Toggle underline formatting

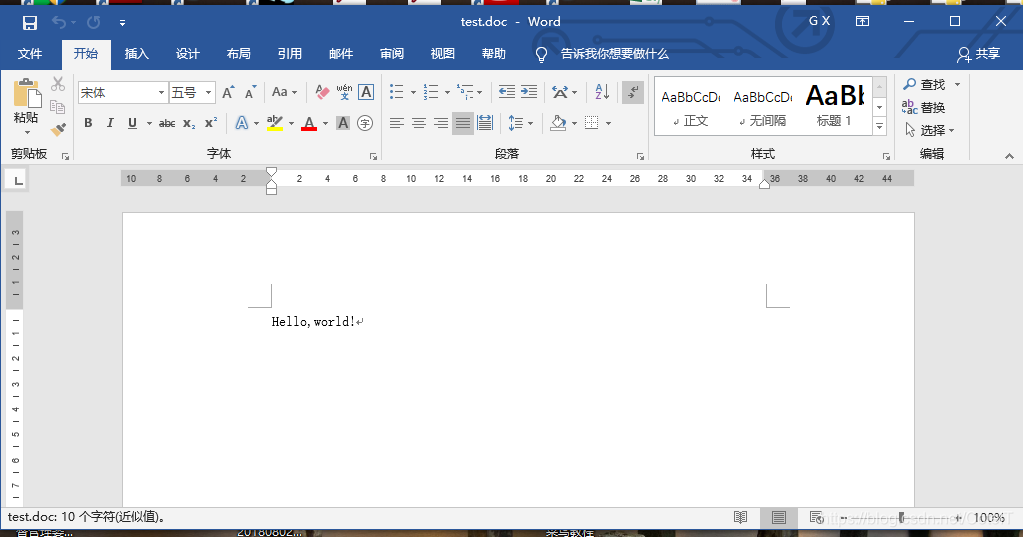[132, 123]
